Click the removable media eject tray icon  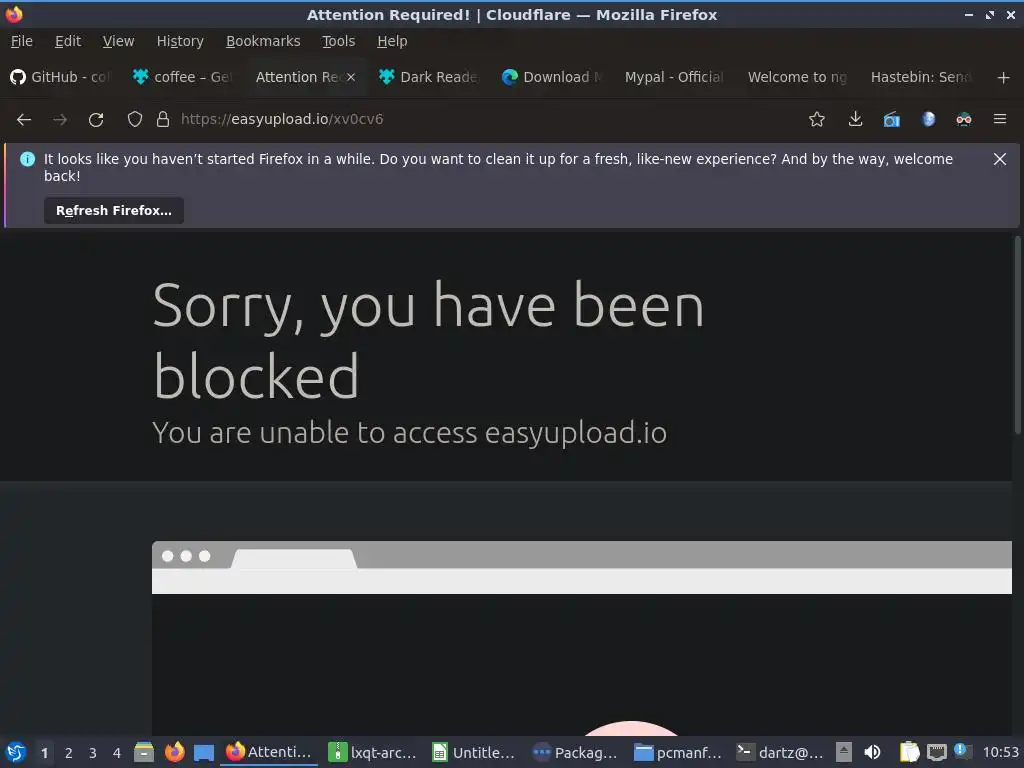844,752
